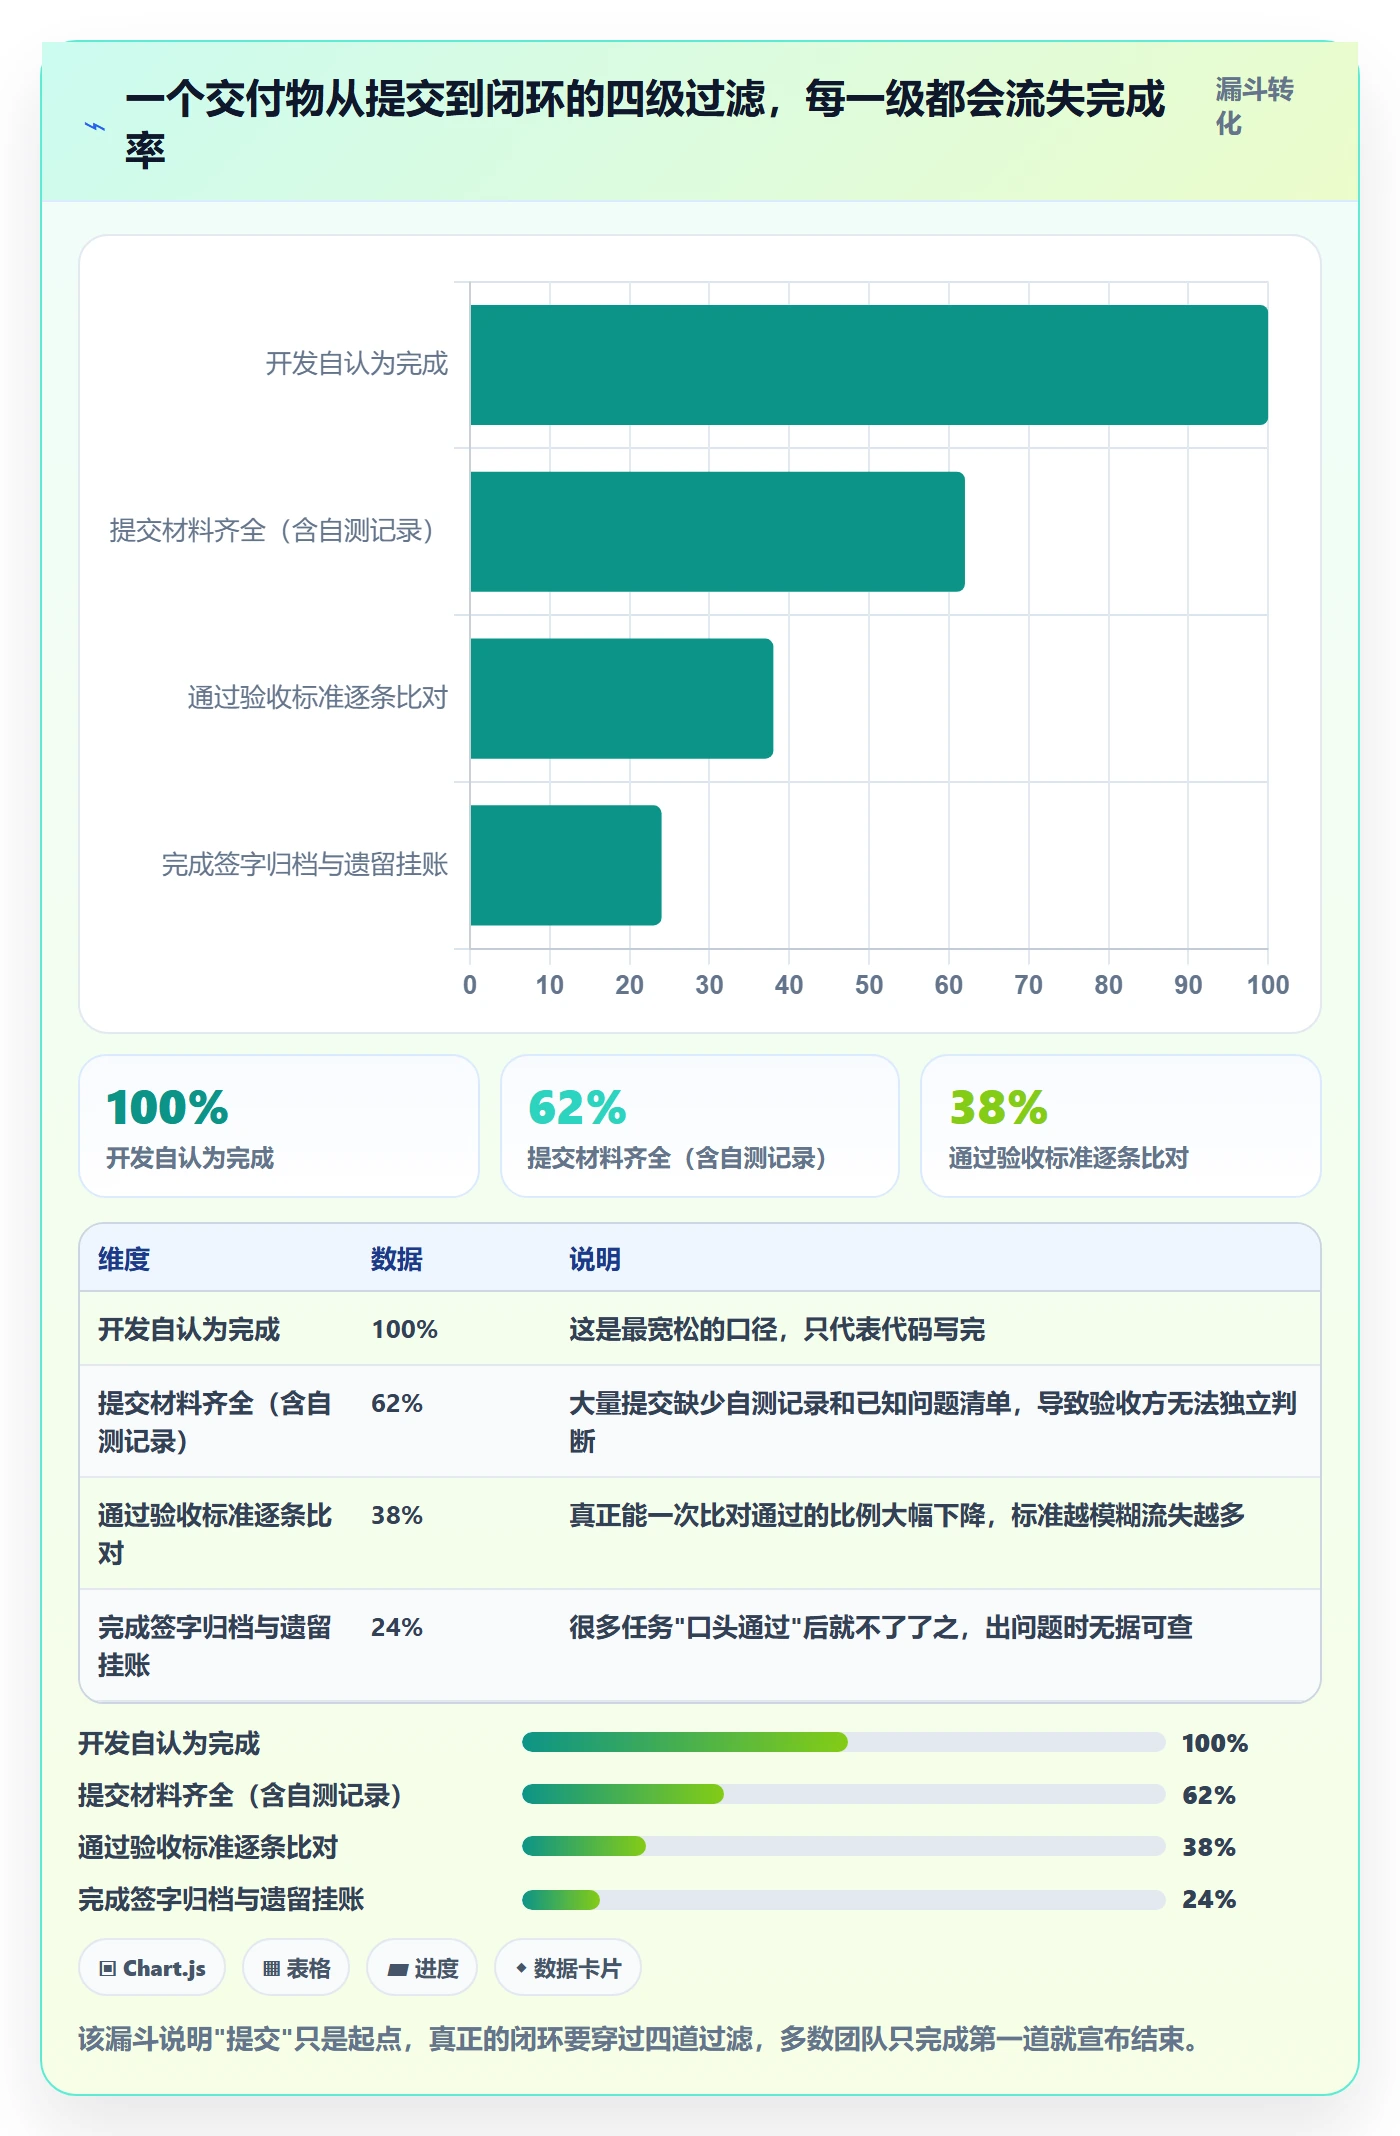Click the 24% value beside the last progress bar
Image resolution: width=1400 pixels, height=2136 pixels.
tap(1209, 1899)
